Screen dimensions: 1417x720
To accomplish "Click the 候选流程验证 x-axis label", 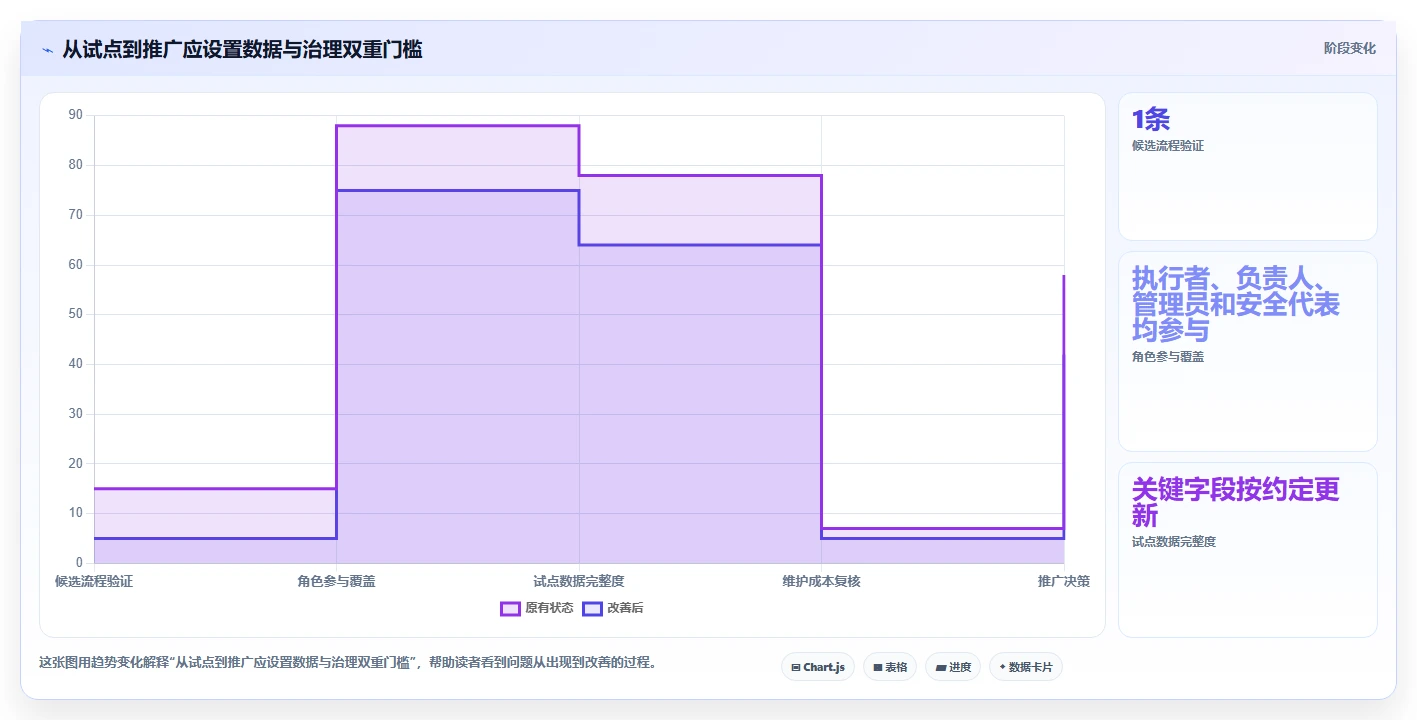I will [x=94, y=581].
